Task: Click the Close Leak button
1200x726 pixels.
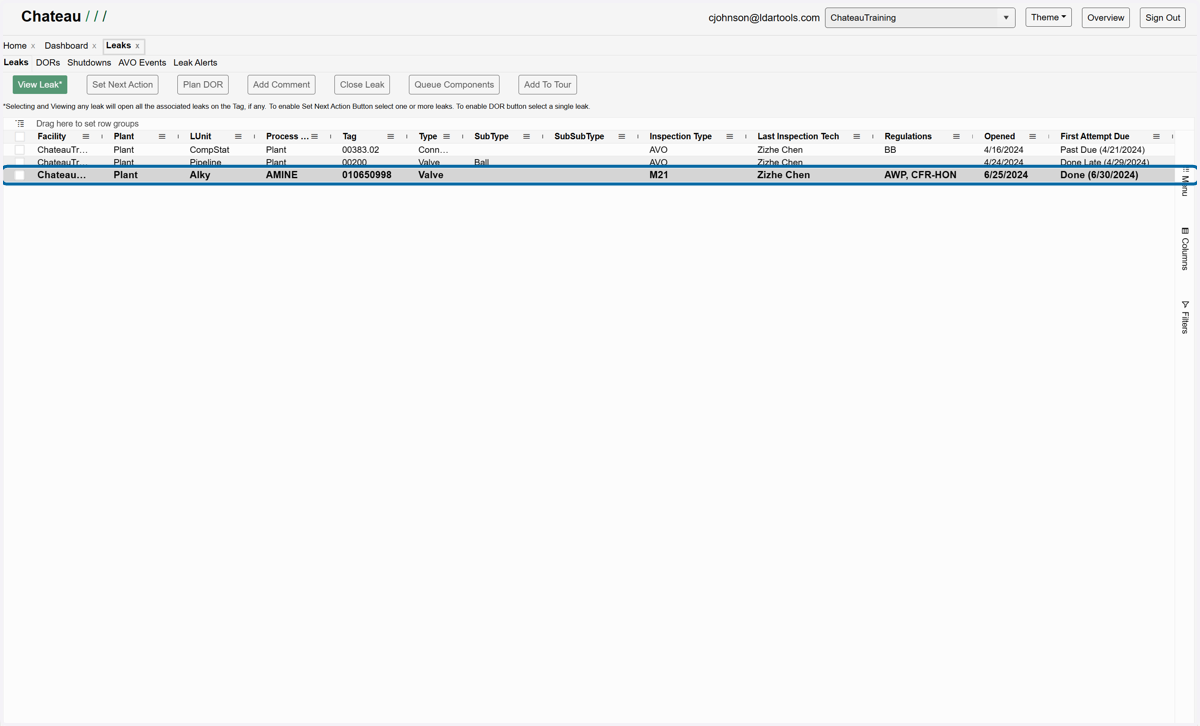Action: click(x=362, y=85)
